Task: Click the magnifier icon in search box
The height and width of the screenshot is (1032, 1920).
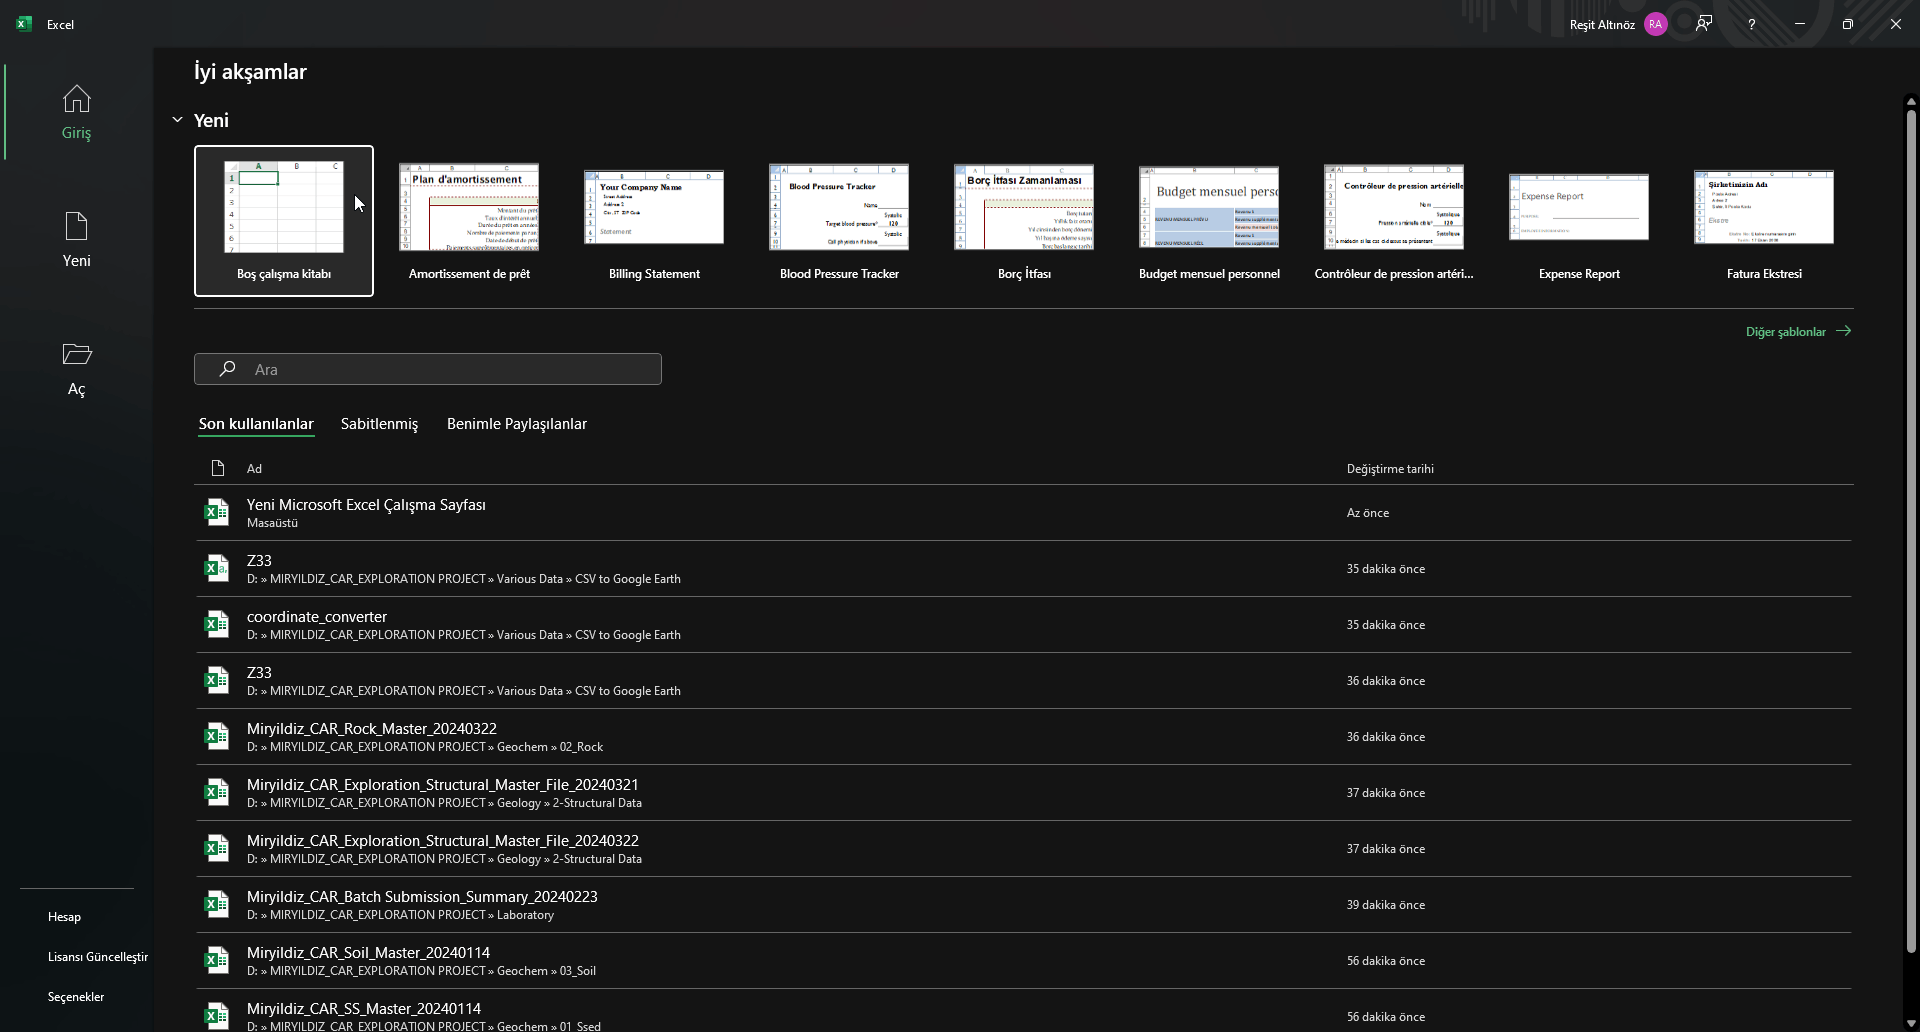Action: (228, 369)
